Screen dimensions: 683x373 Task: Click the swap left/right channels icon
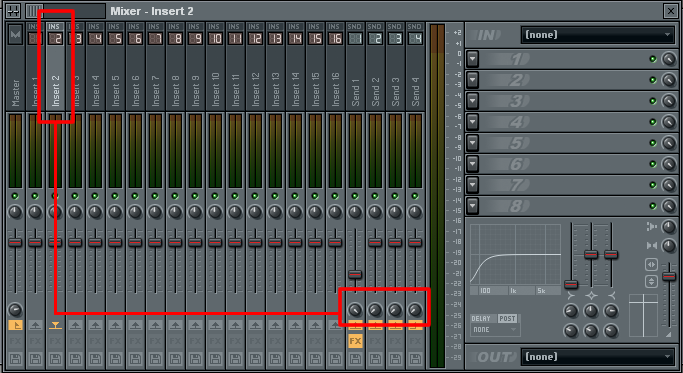(x=651, y=264)
